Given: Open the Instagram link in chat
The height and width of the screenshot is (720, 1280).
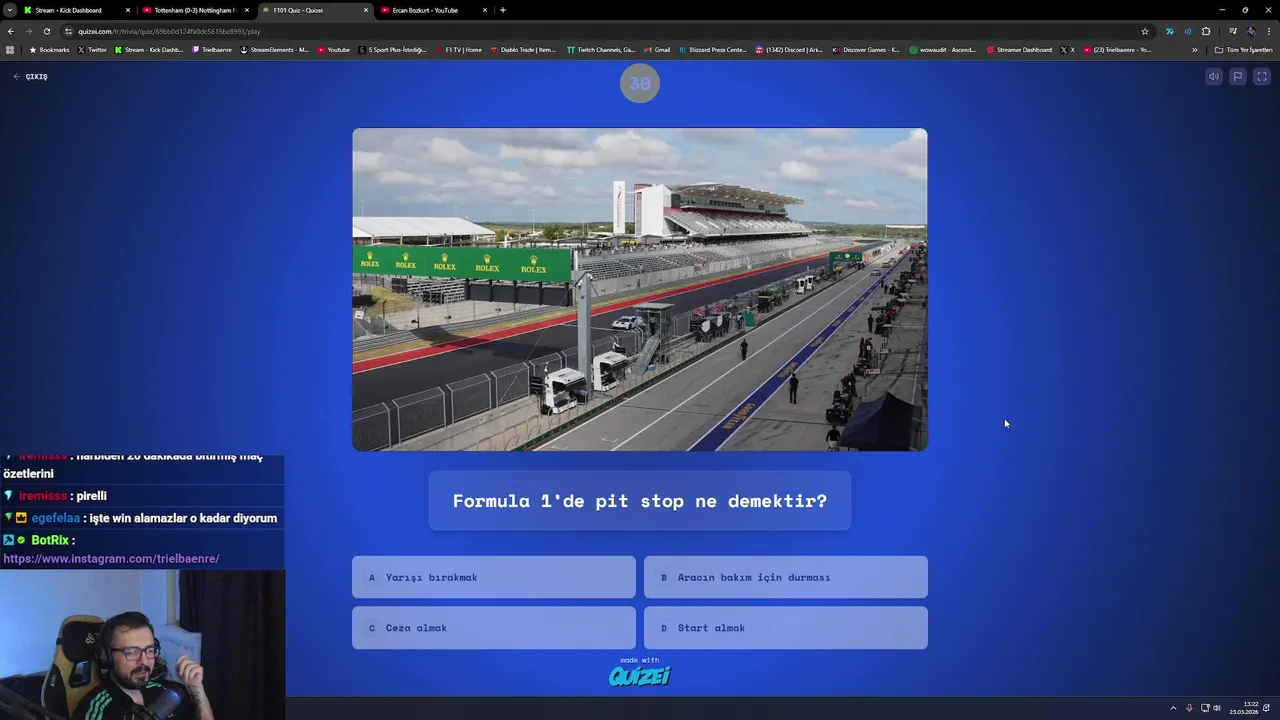Looking at the screenshot, I should (x=111, y=559).
